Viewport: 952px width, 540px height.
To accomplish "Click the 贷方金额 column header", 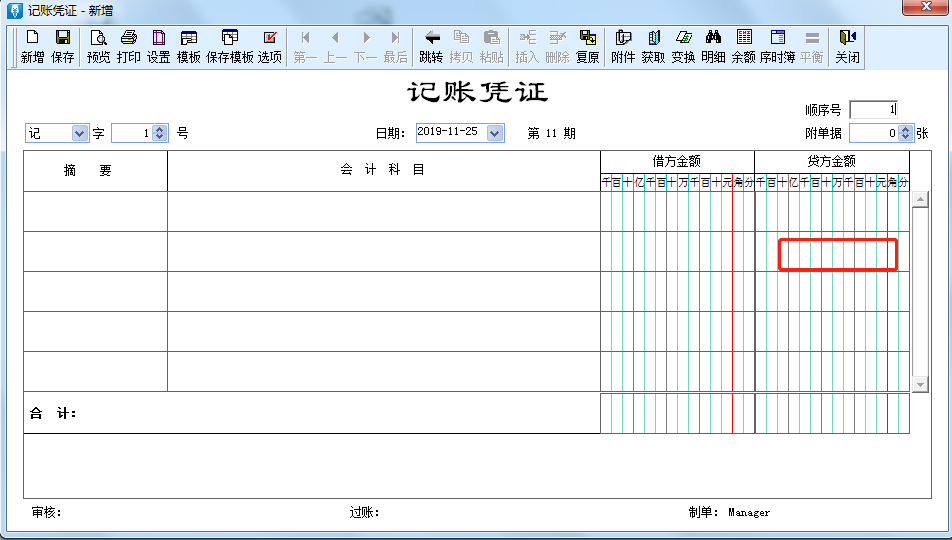I will point(832,162).
